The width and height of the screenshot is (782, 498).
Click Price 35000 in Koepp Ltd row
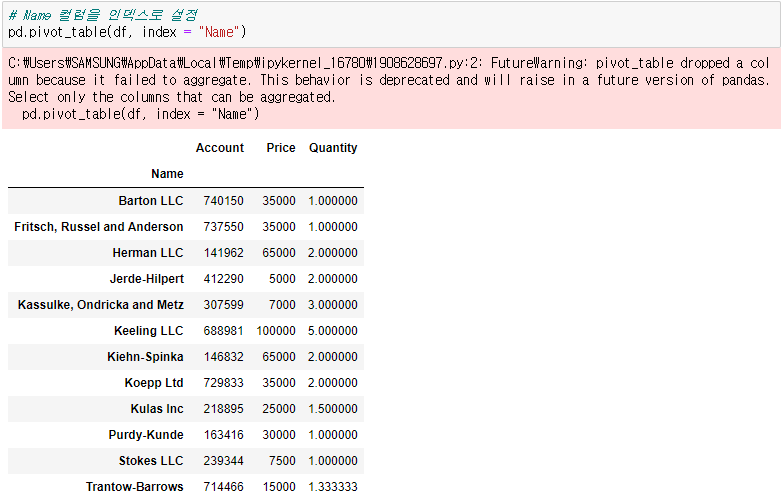(279, 383)
